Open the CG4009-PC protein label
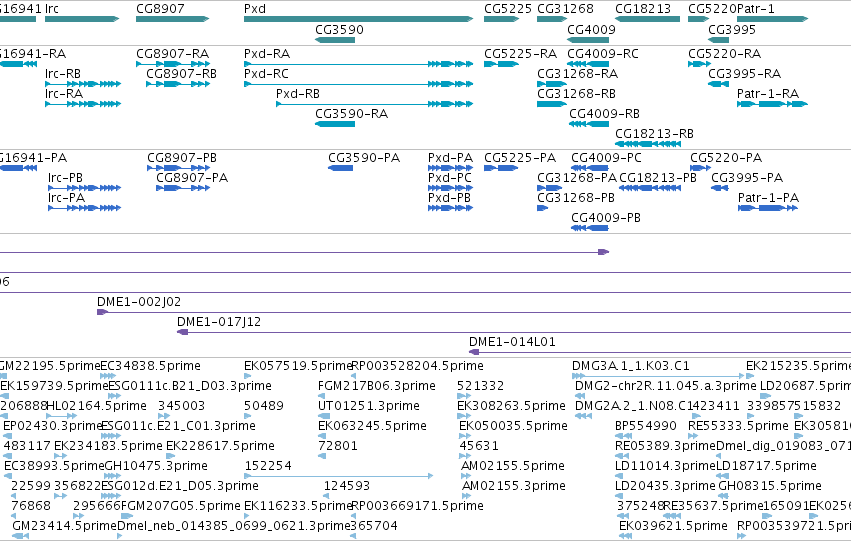Image resolution: width=851 pixels, height=541 pixels. point(606,158)
